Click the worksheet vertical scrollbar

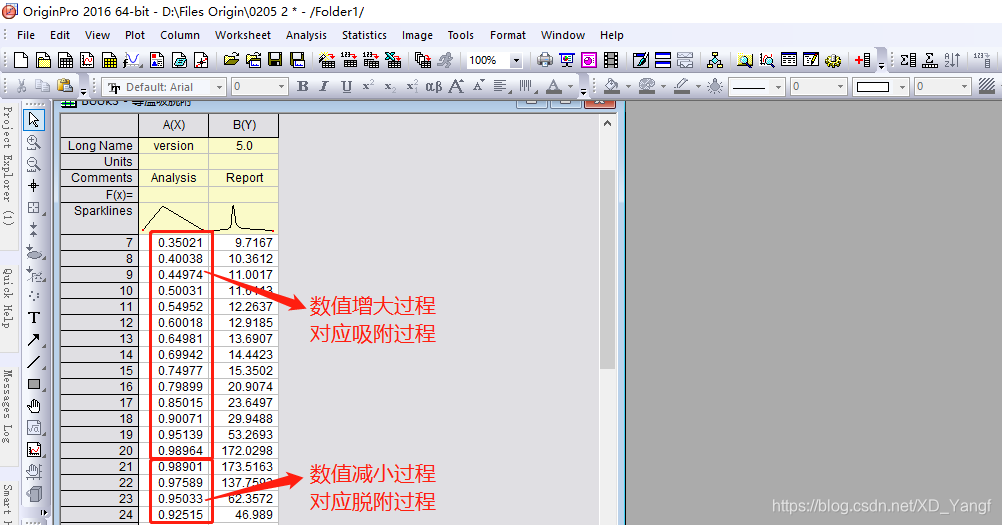[607, 268]
